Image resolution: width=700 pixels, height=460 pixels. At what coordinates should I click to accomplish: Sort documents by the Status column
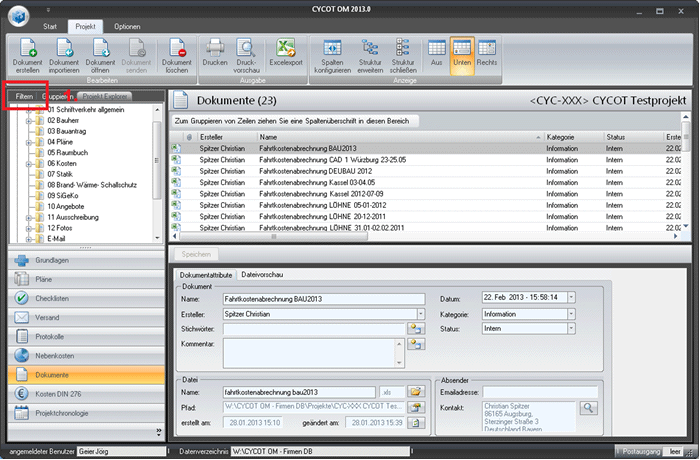coord(633,137)
